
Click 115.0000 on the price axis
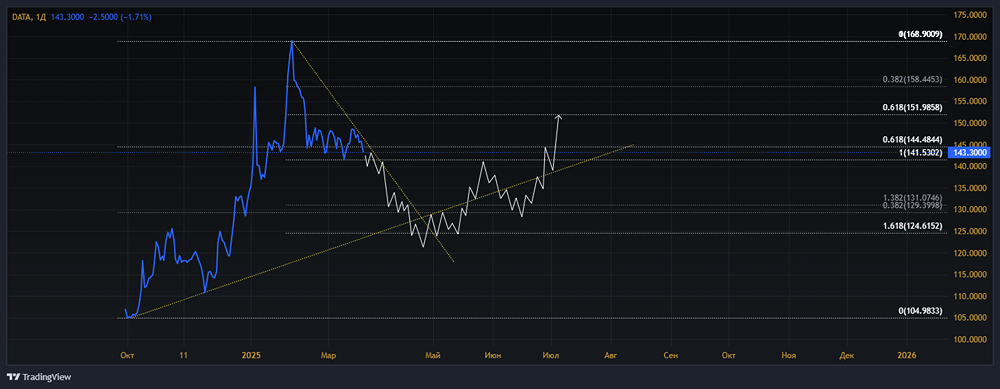(970, 274)
